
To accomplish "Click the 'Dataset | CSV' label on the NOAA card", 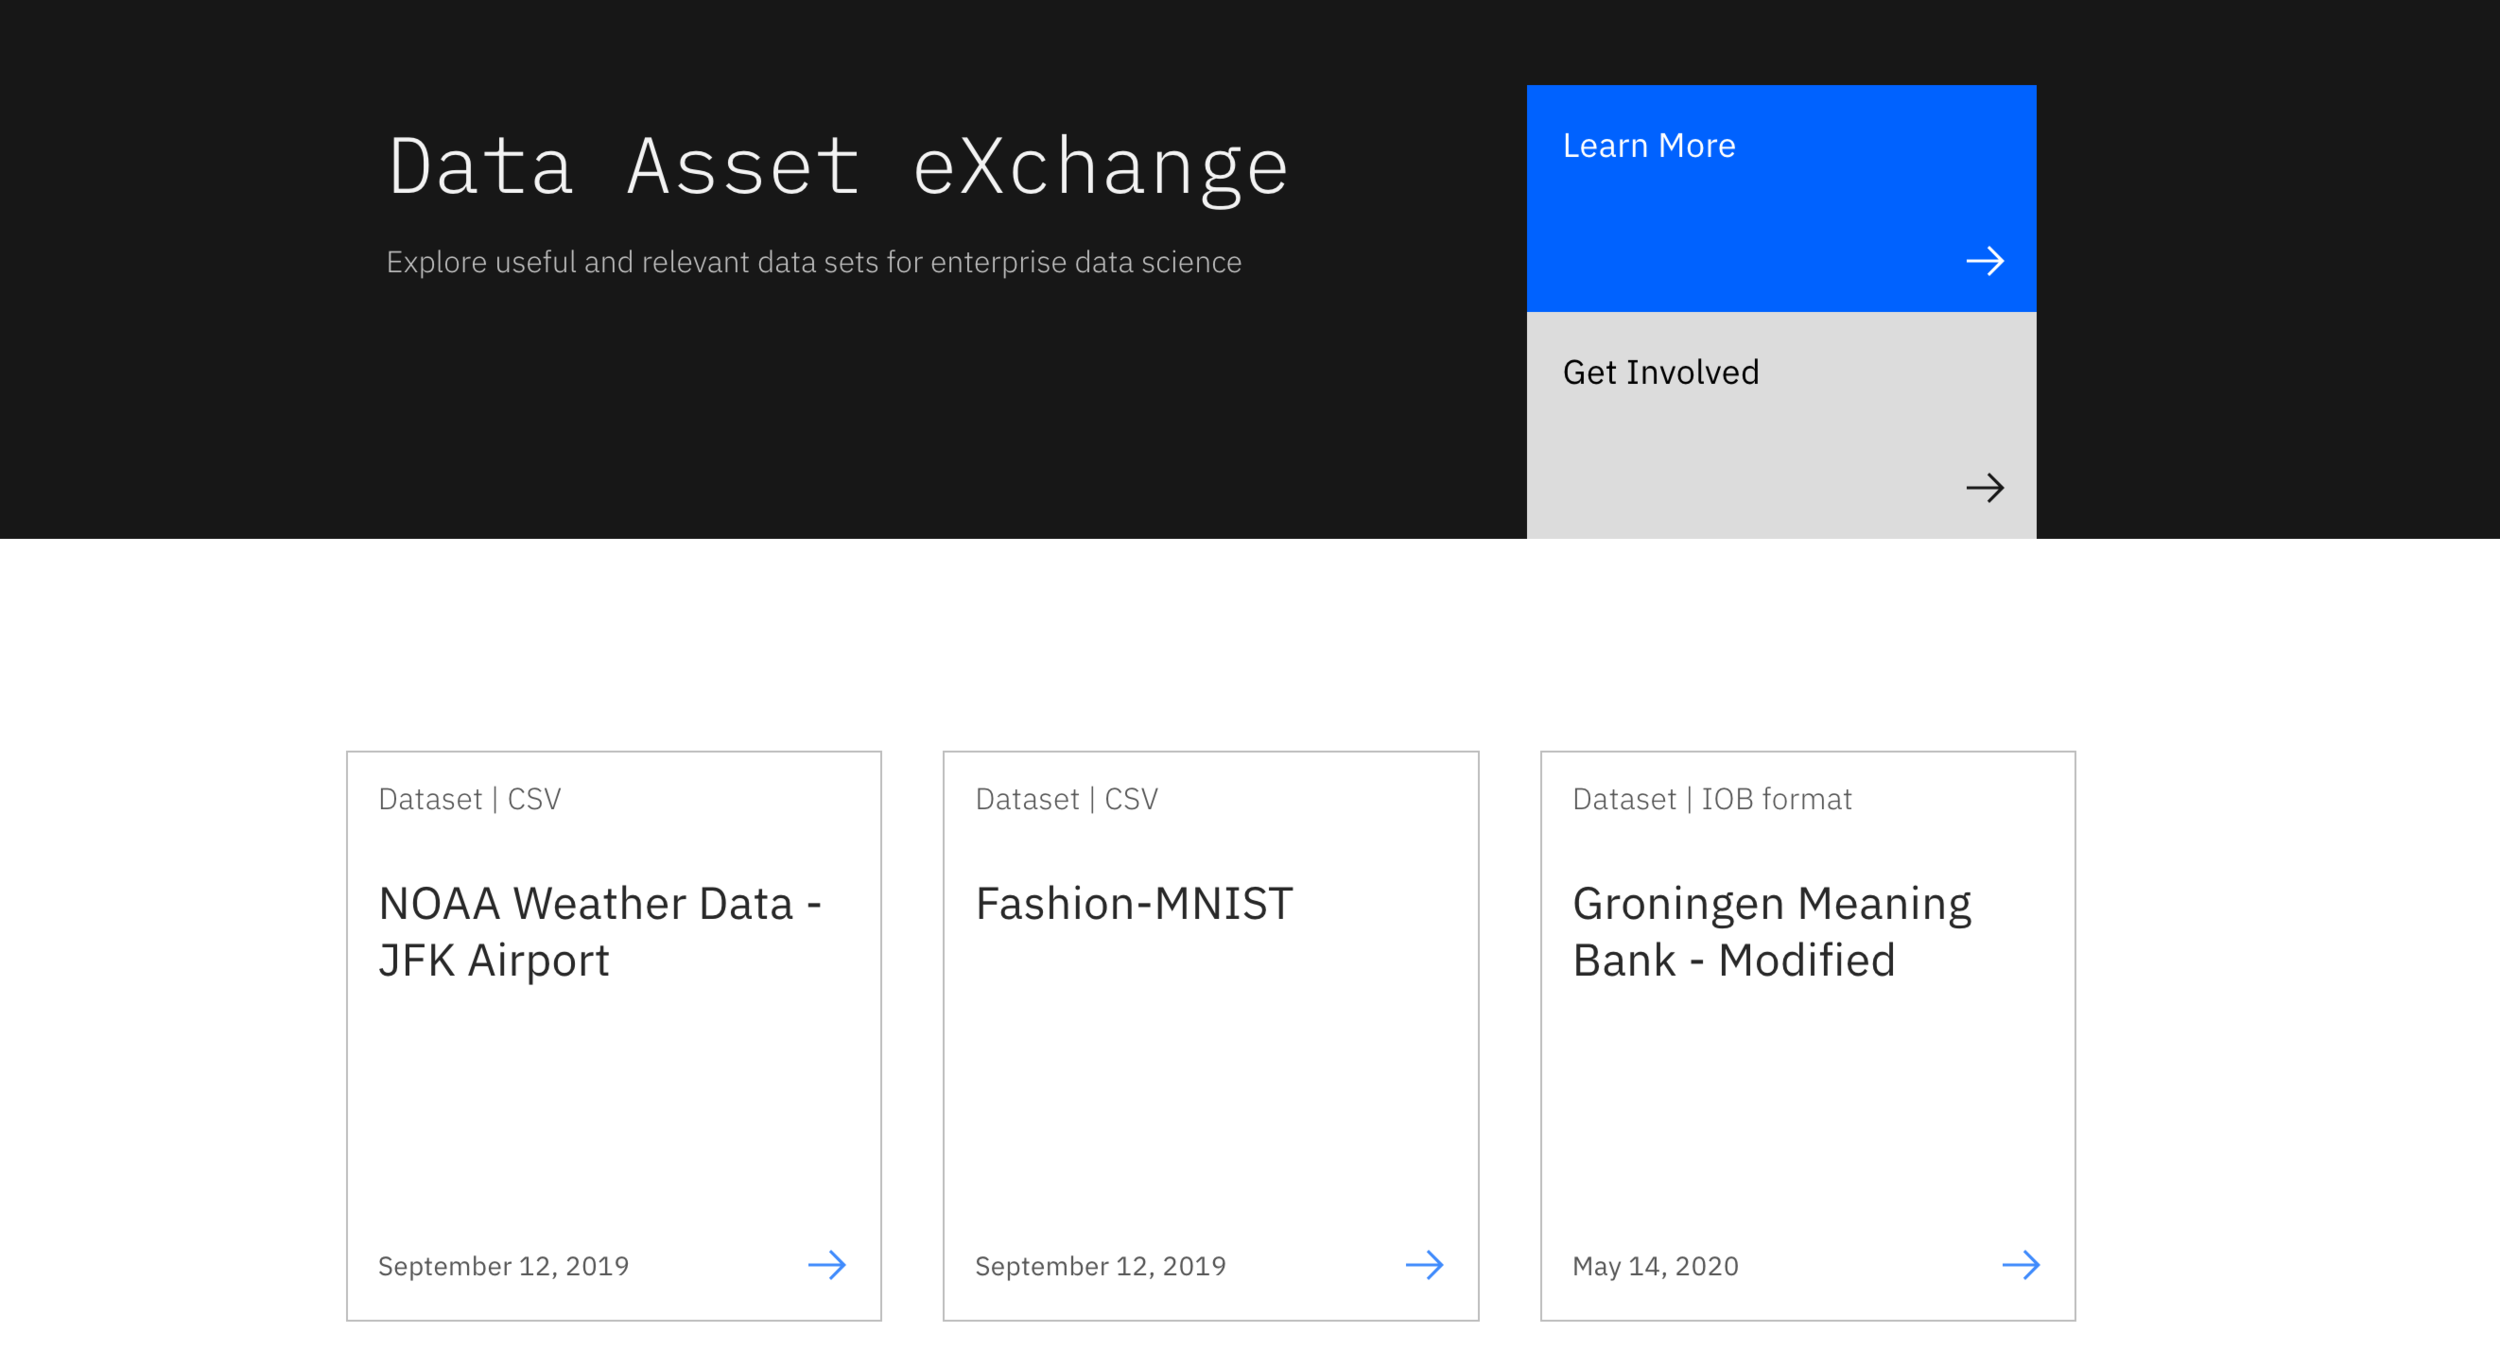I will click(x=469, y=799).
